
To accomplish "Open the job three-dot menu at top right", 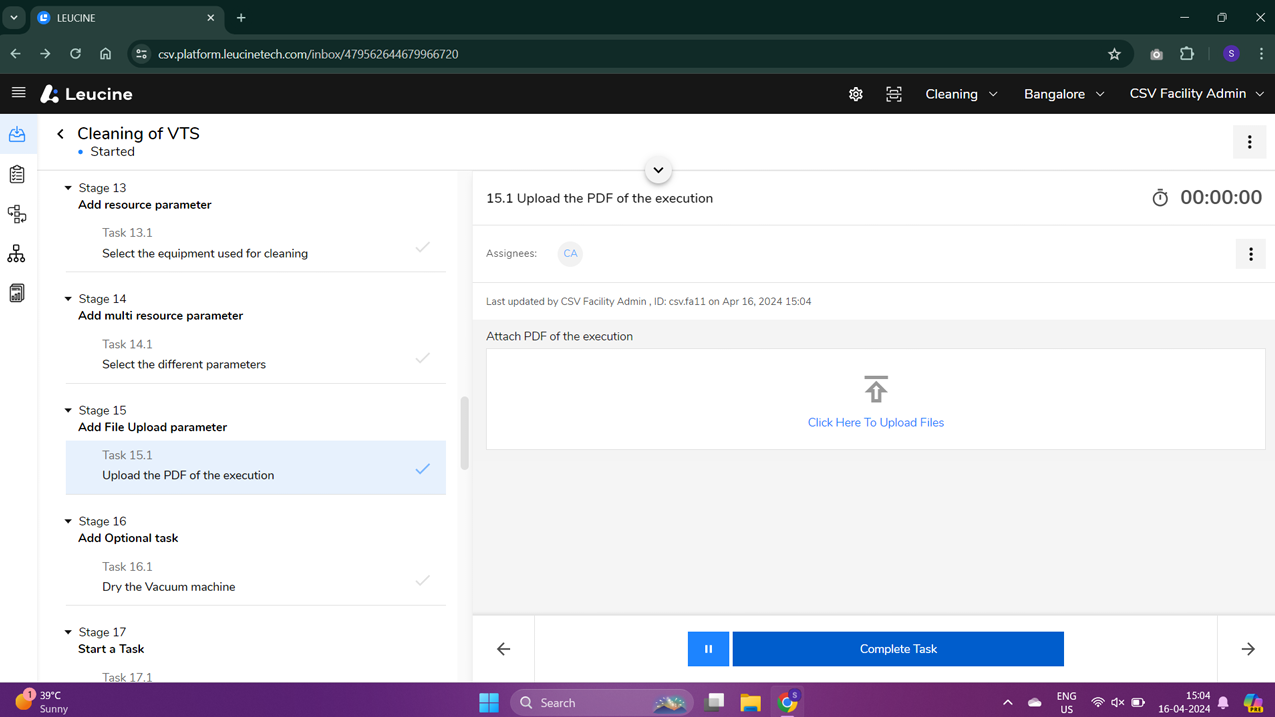I will coord(1249,142).
